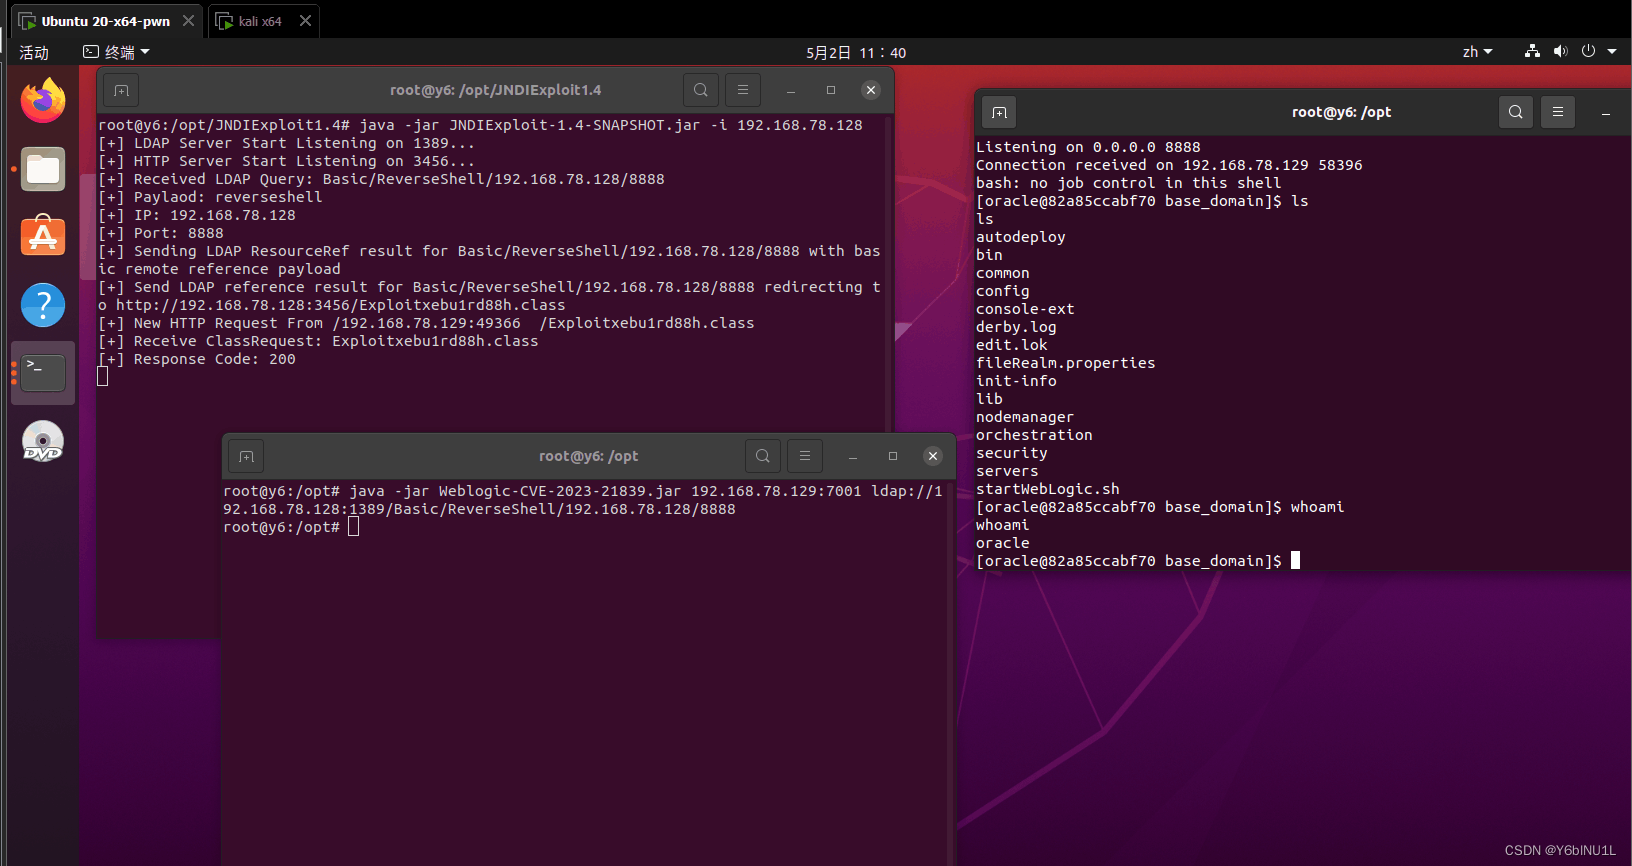Expand the system menu arrow
This screenshot has width=1632, height=866.
[x=1612, y=51]
